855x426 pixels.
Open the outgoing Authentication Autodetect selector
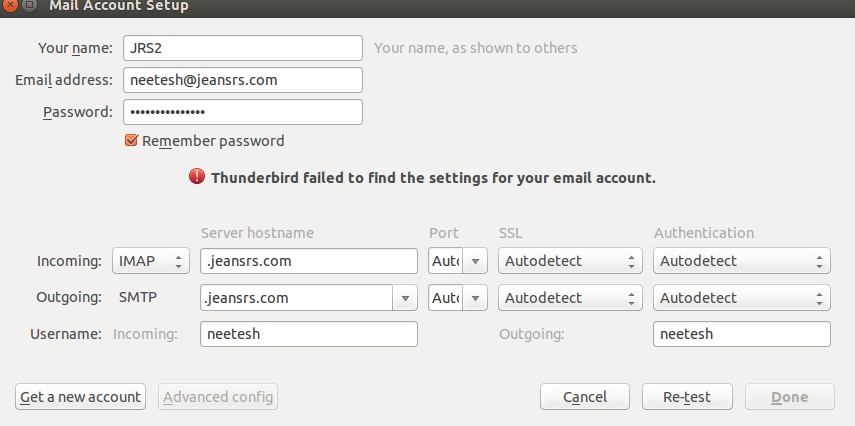click(742, 298)
